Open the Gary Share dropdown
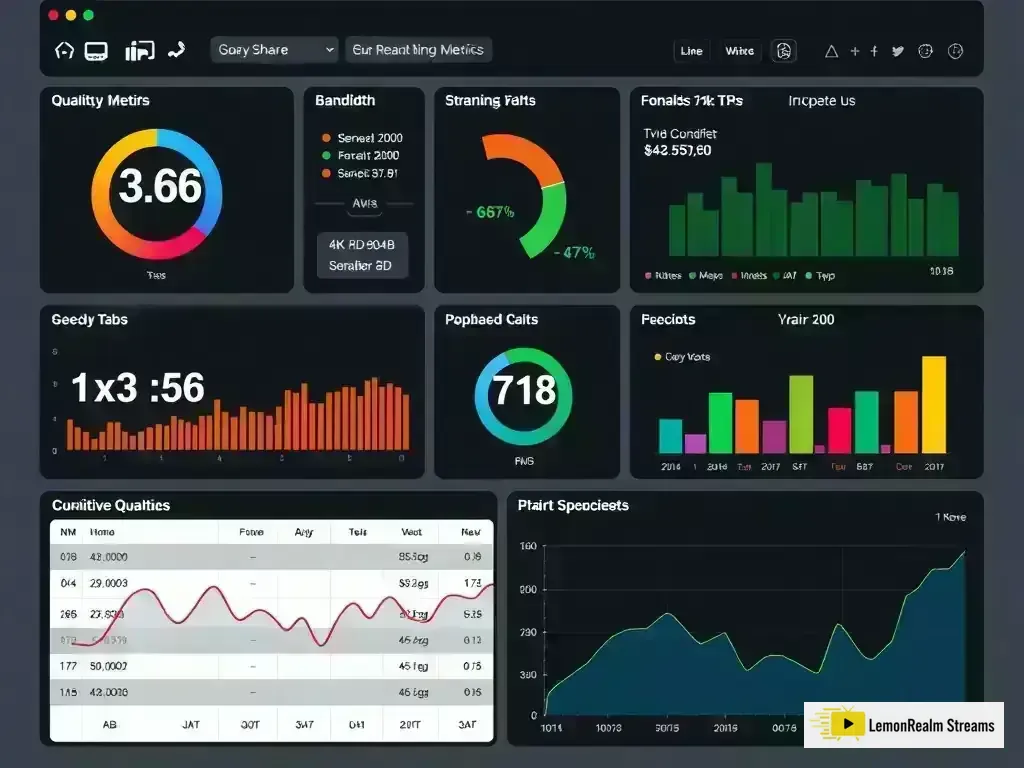This screenshot has width=1024, height=768. (273, 49)
